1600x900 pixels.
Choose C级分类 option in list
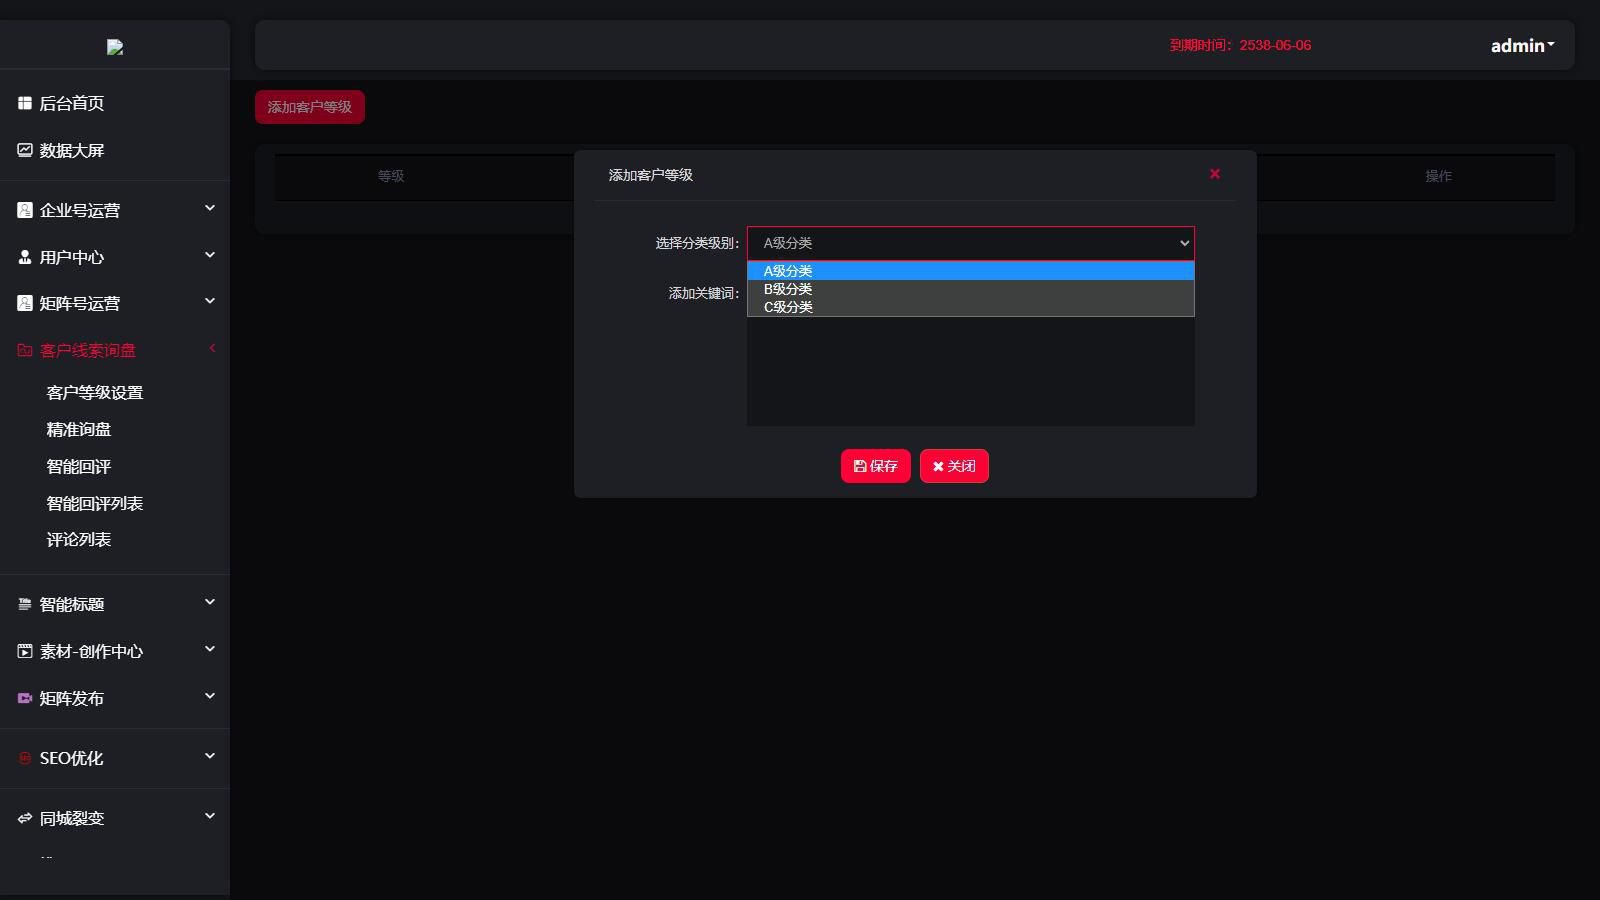(x=788, y=307)
